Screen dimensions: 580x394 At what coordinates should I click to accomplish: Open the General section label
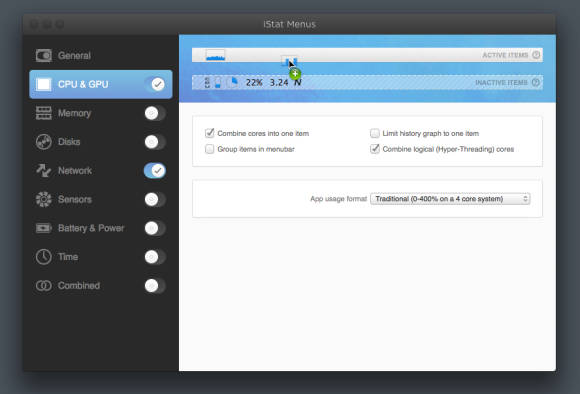[x=74, y=55]
